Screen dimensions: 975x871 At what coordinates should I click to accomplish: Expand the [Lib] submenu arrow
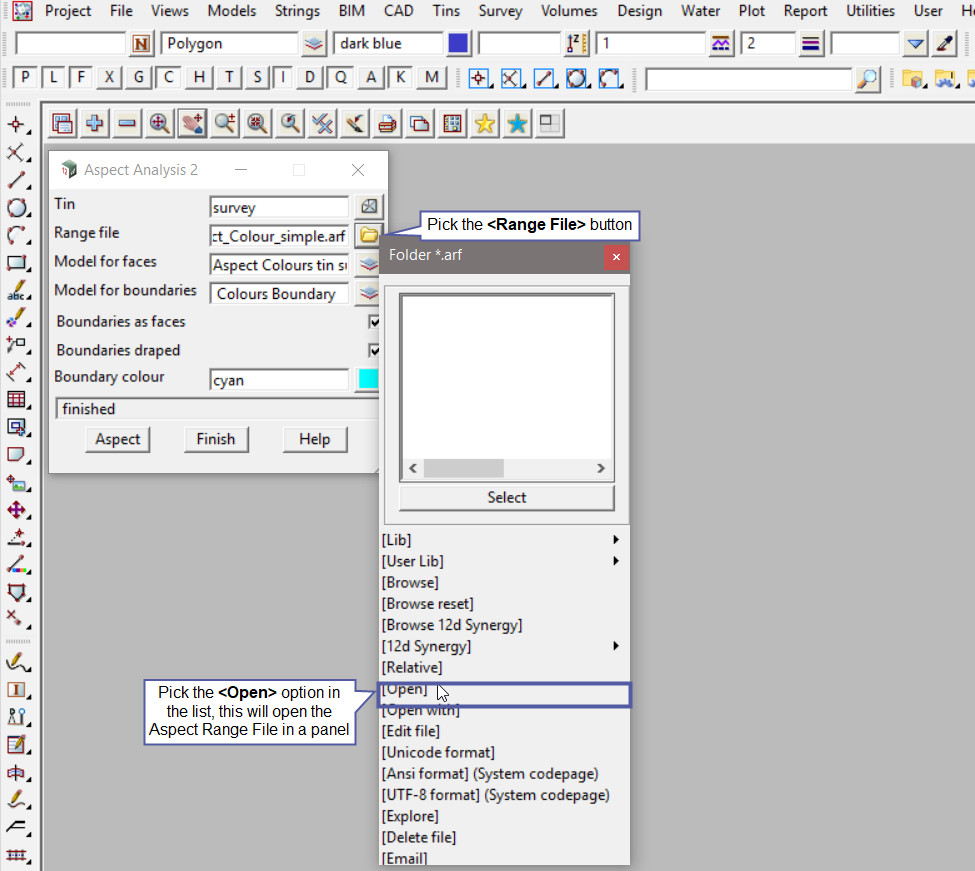pyautogui.click(x=616, y=540)
